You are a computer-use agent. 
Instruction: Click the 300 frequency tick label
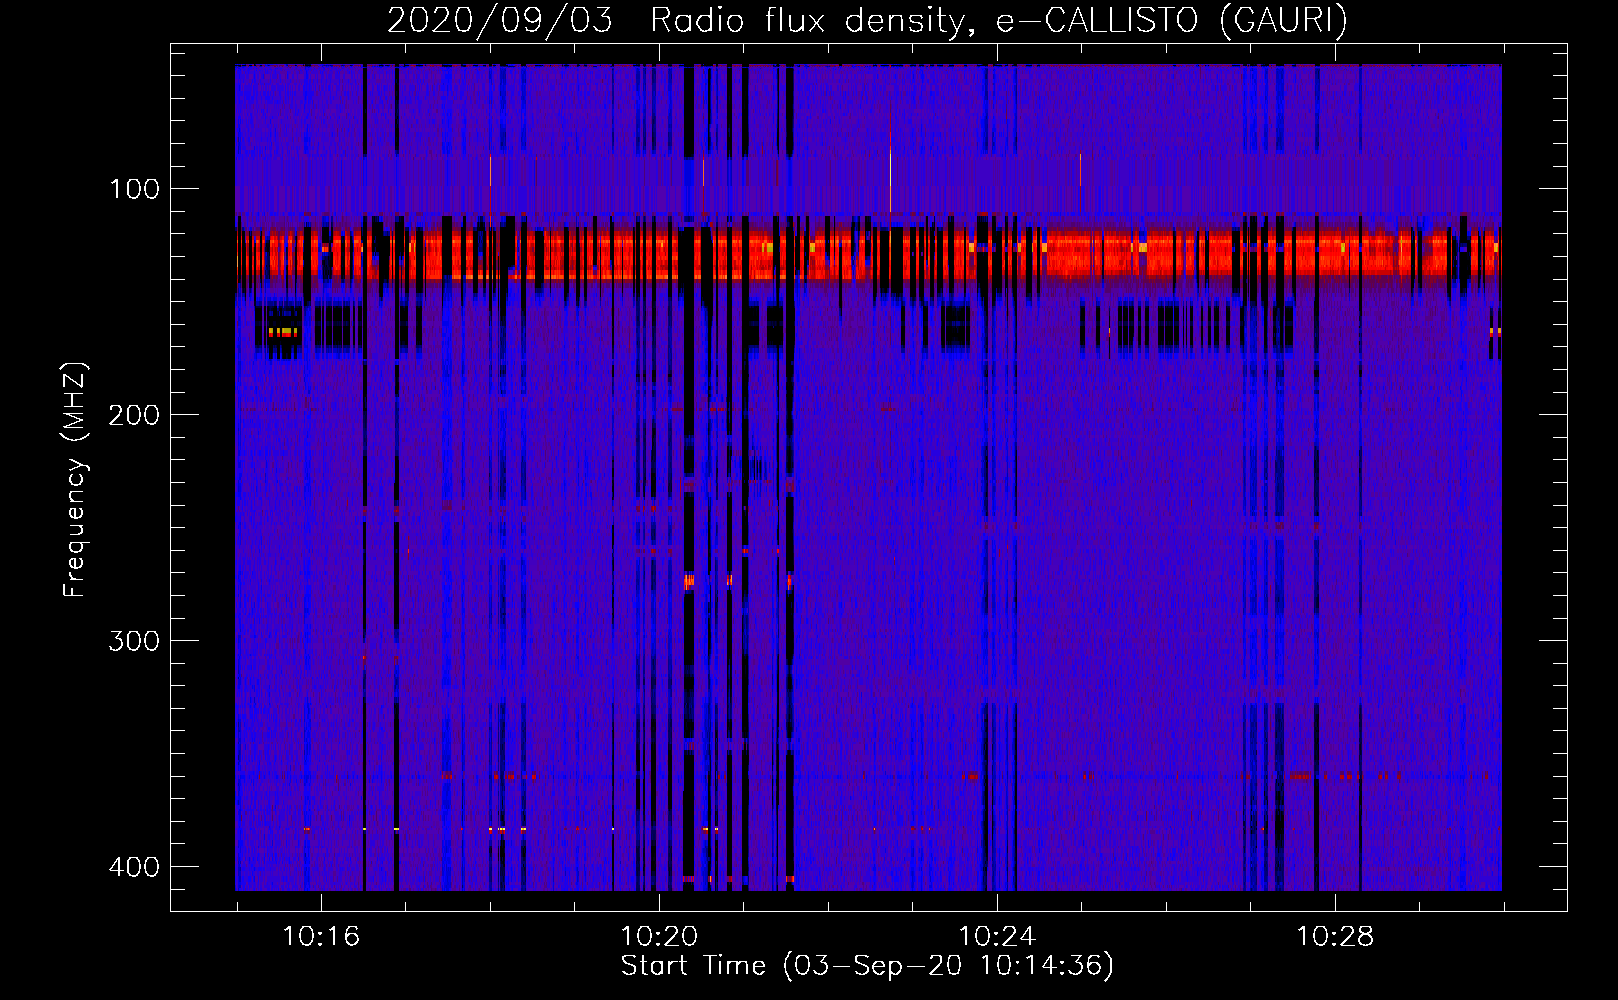click(134, 641)
